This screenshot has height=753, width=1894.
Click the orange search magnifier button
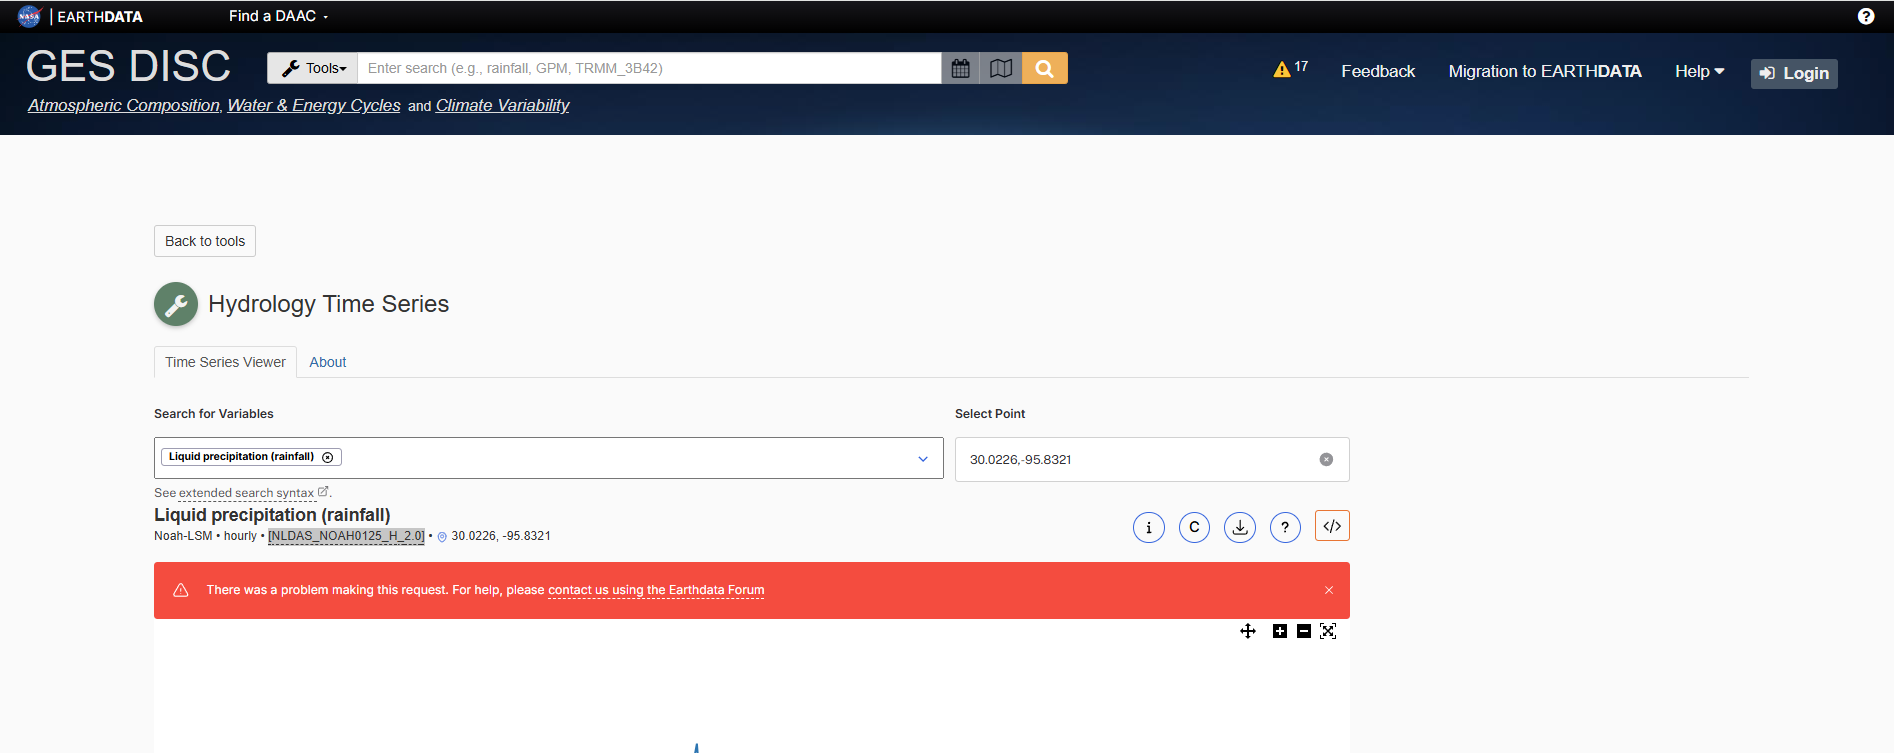tap(1045, 68)
